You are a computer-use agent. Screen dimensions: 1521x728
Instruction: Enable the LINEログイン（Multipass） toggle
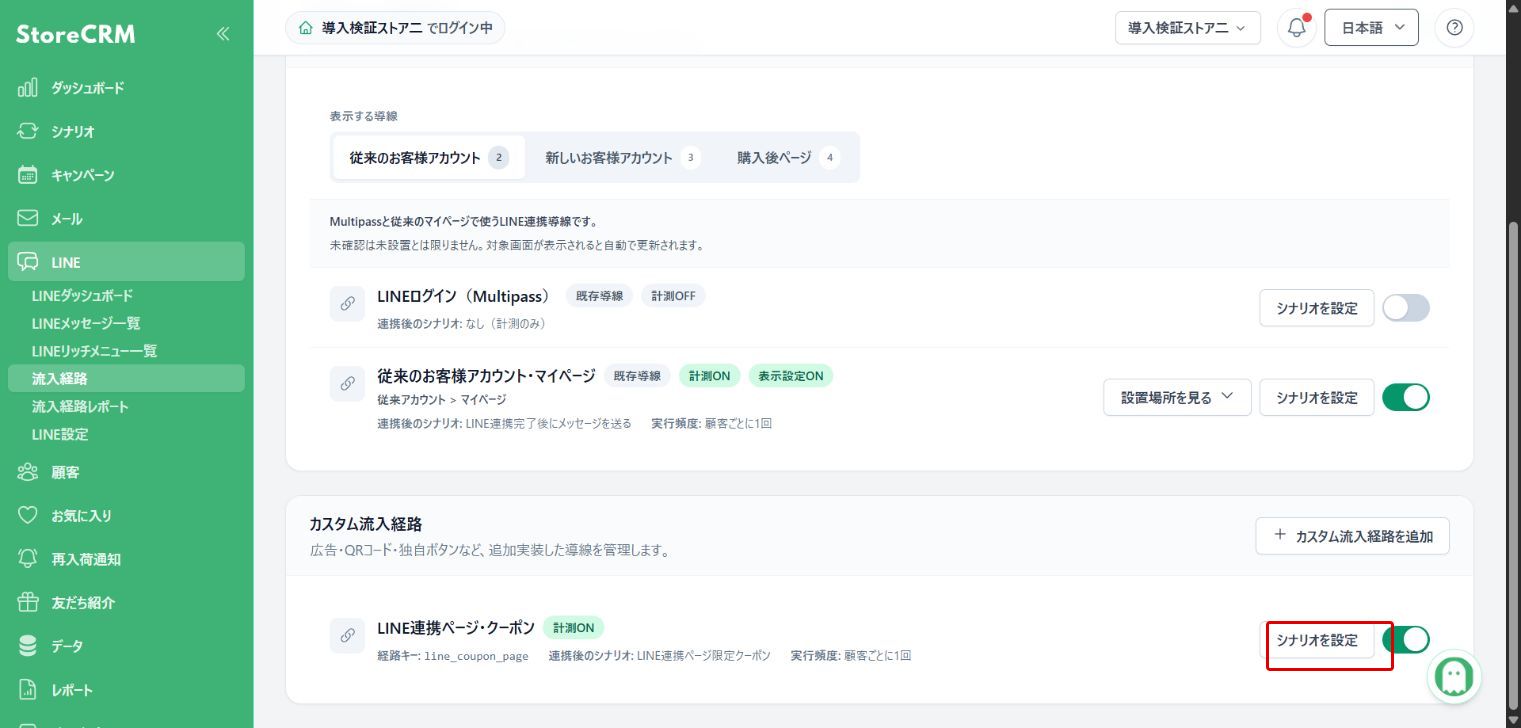[1406, 308]
